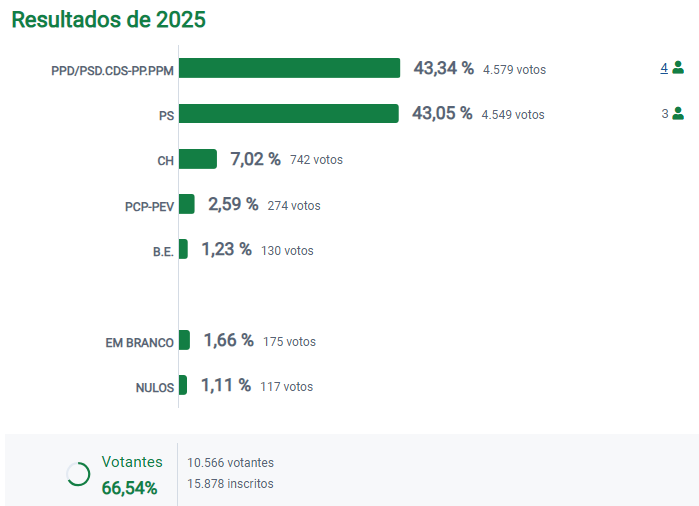Click the 43,05 % percentage for PS
The width and height of the screenshot is (699, 506).
[442, 113]
